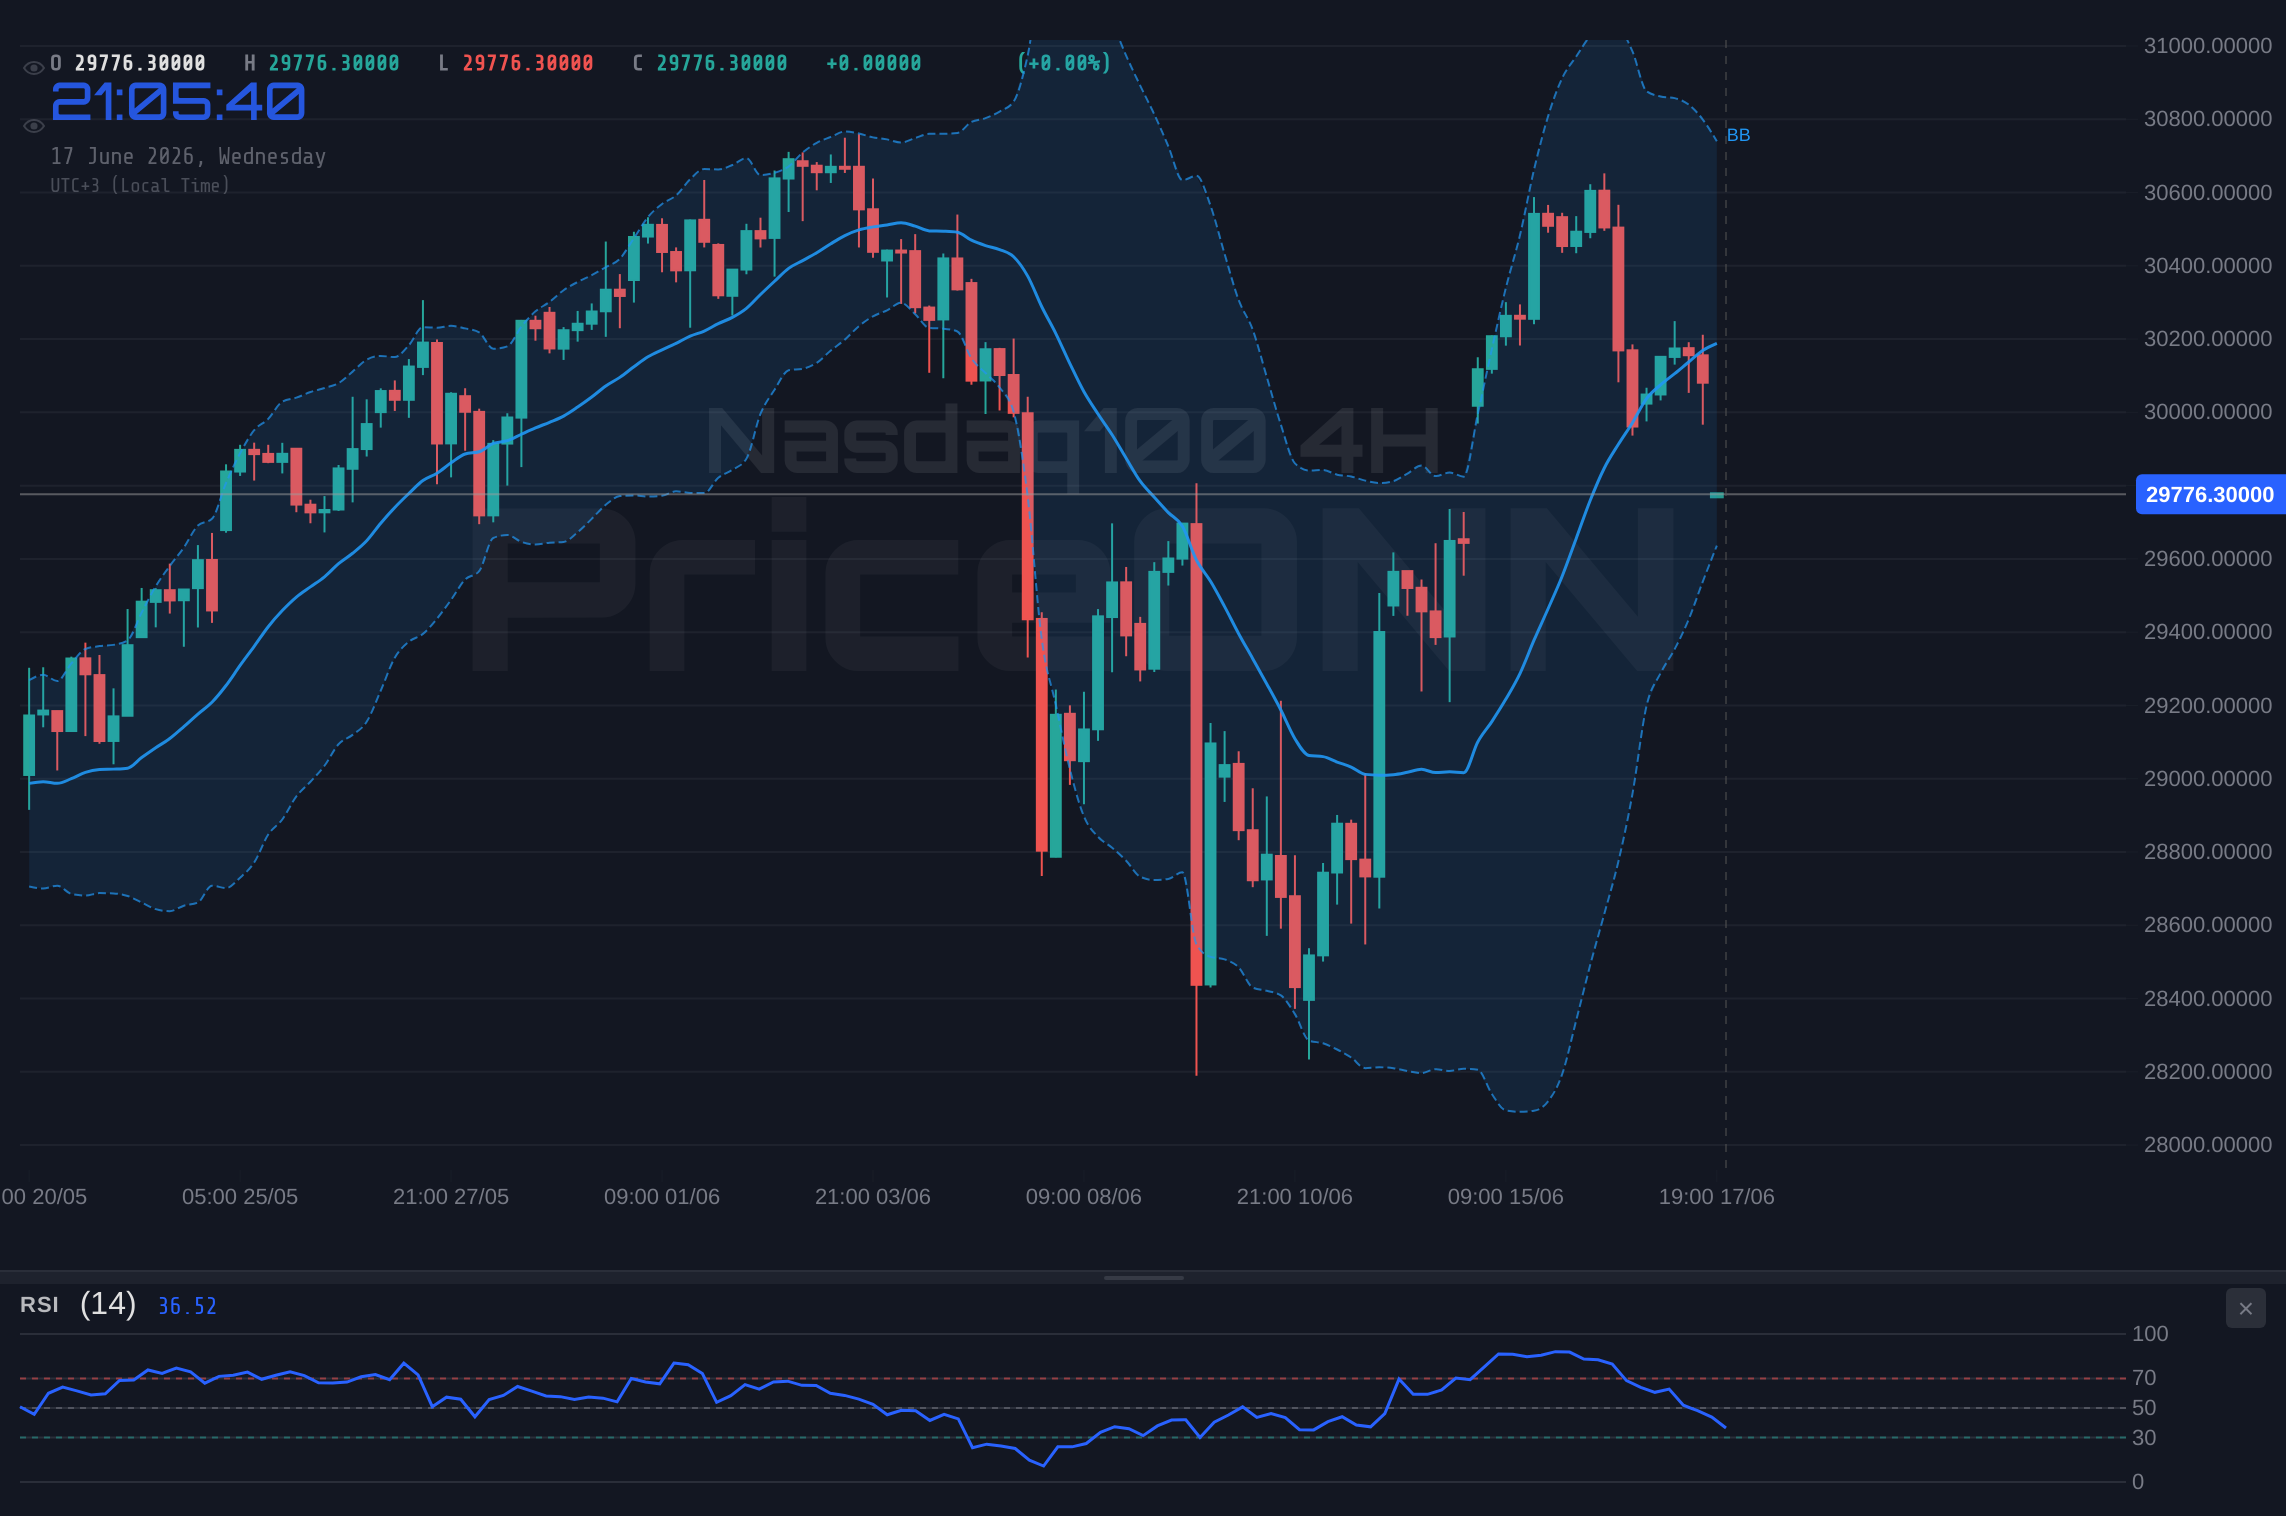This screenshot has width=2286, height=1516.
Task: Click the Low value in OHLC header
Action: point(528,63)
